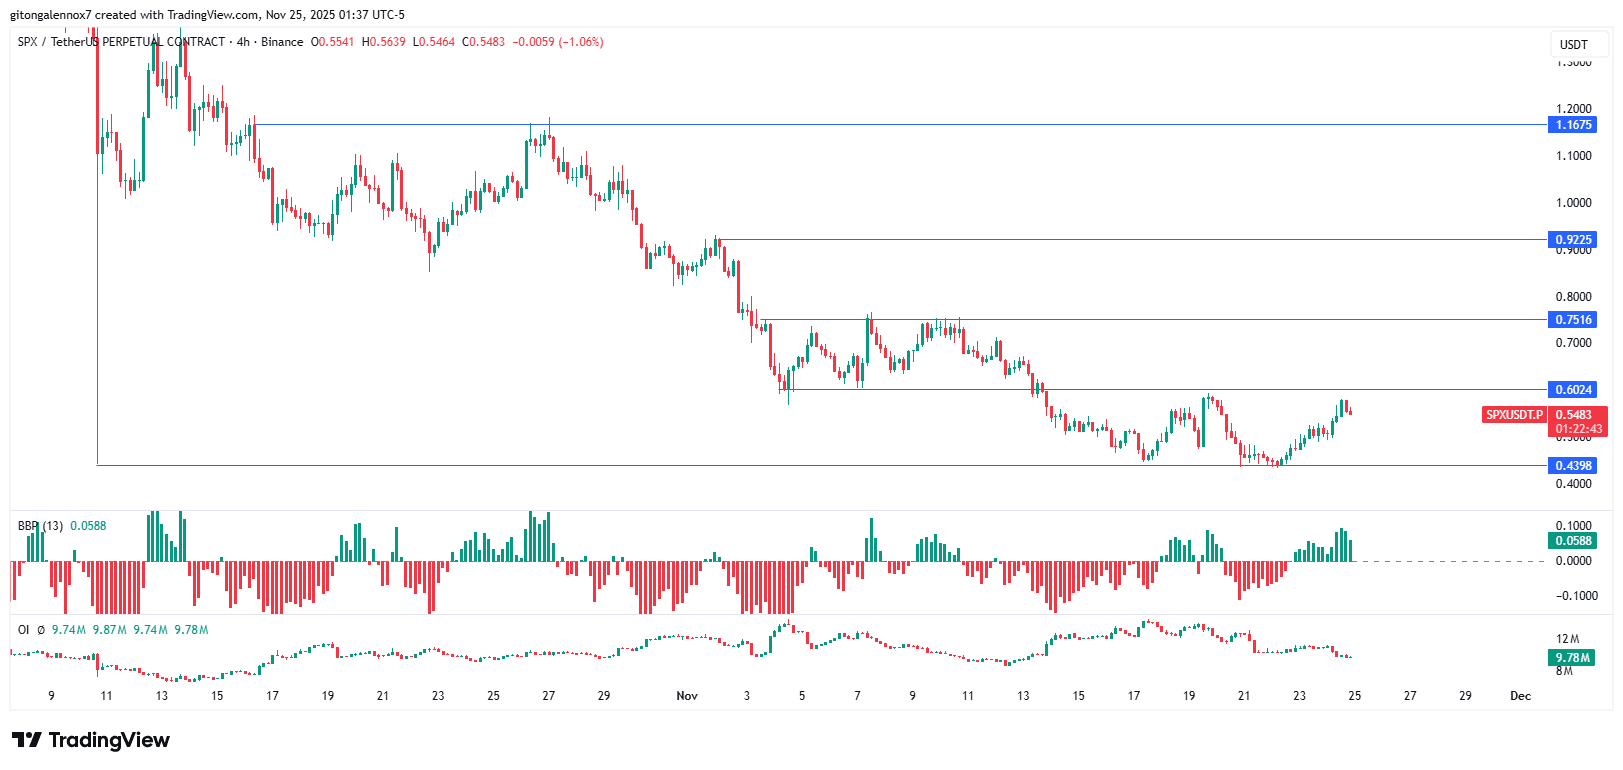Click the 0.7516 blue price label
Image resolution: width=1623 pixels, height=770 pixels.
point(1573,320)
